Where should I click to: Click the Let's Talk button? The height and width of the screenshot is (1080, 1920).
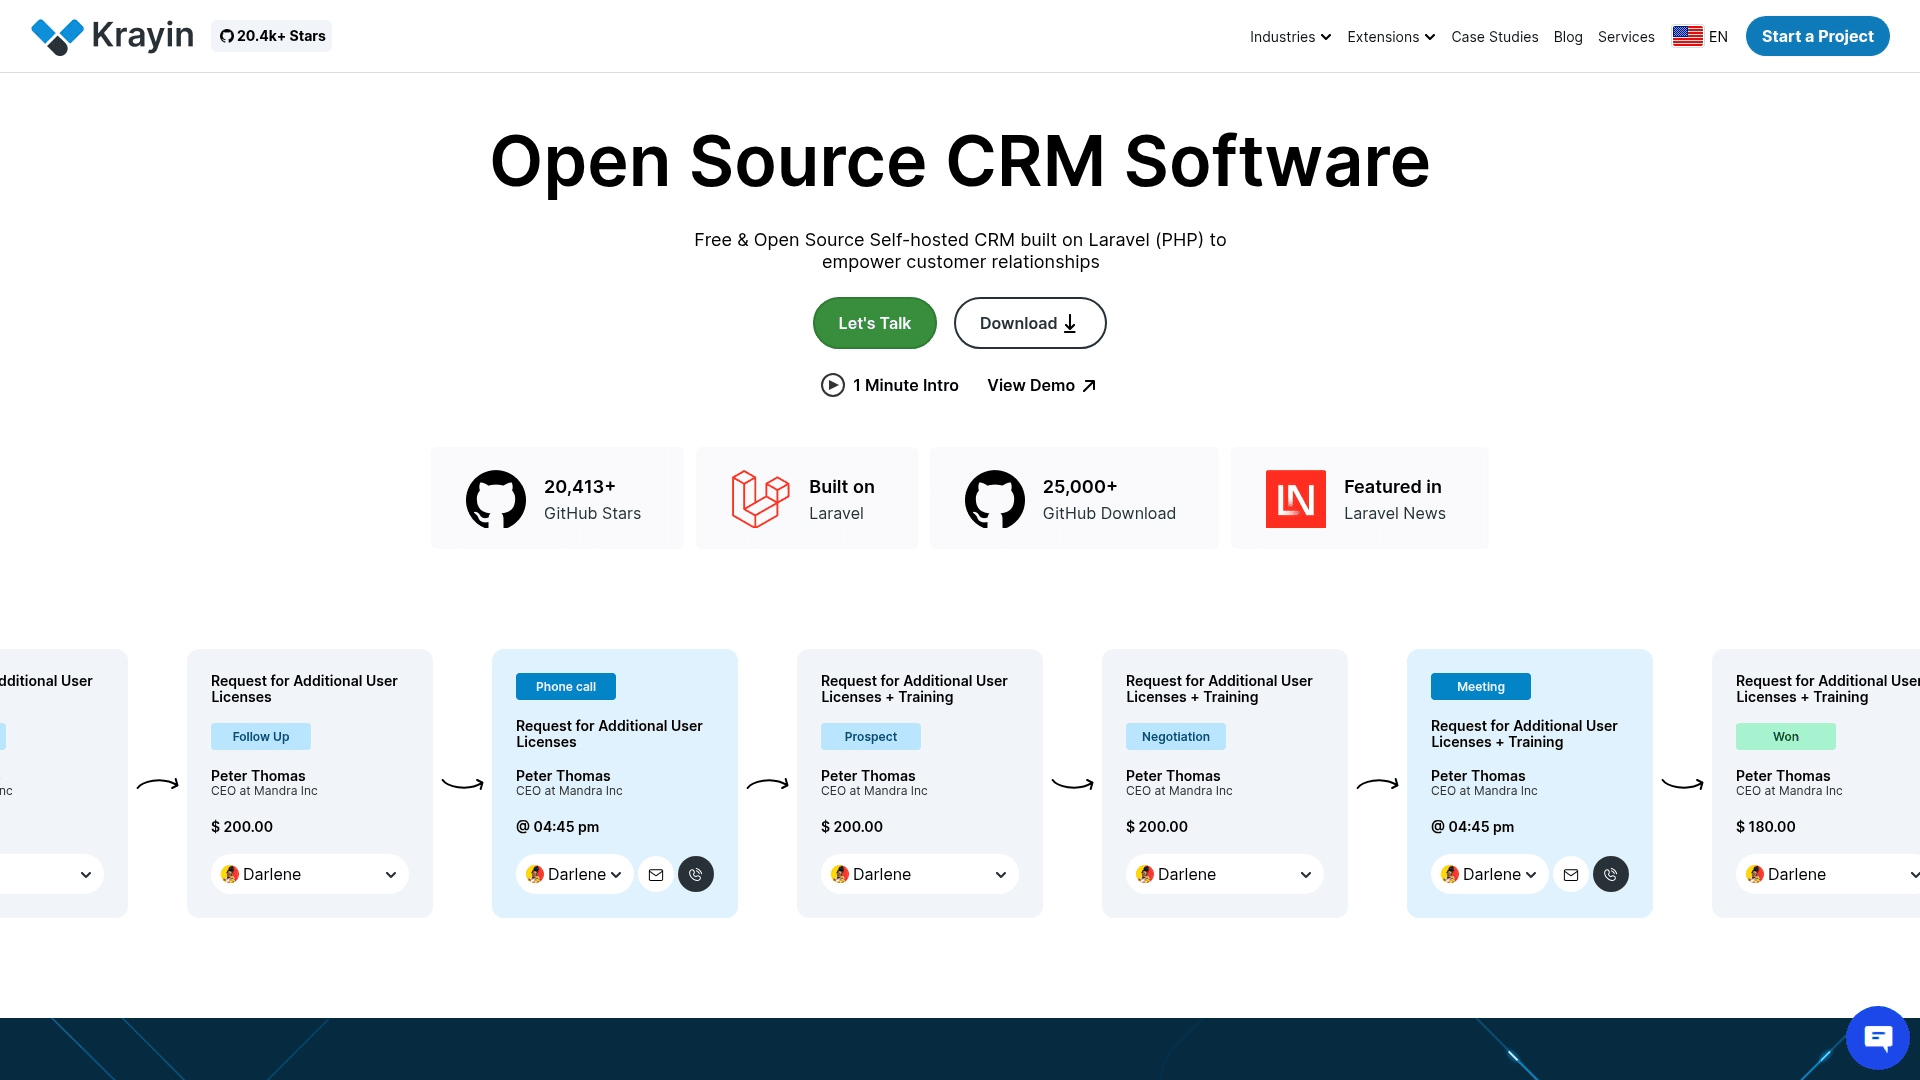[874, 323]
